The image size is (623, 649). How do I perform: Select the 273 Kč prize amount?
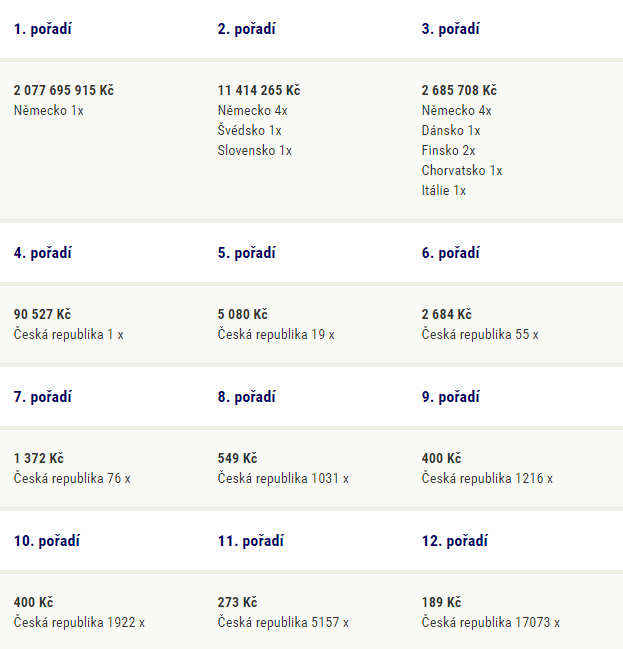tap(238, 602)
